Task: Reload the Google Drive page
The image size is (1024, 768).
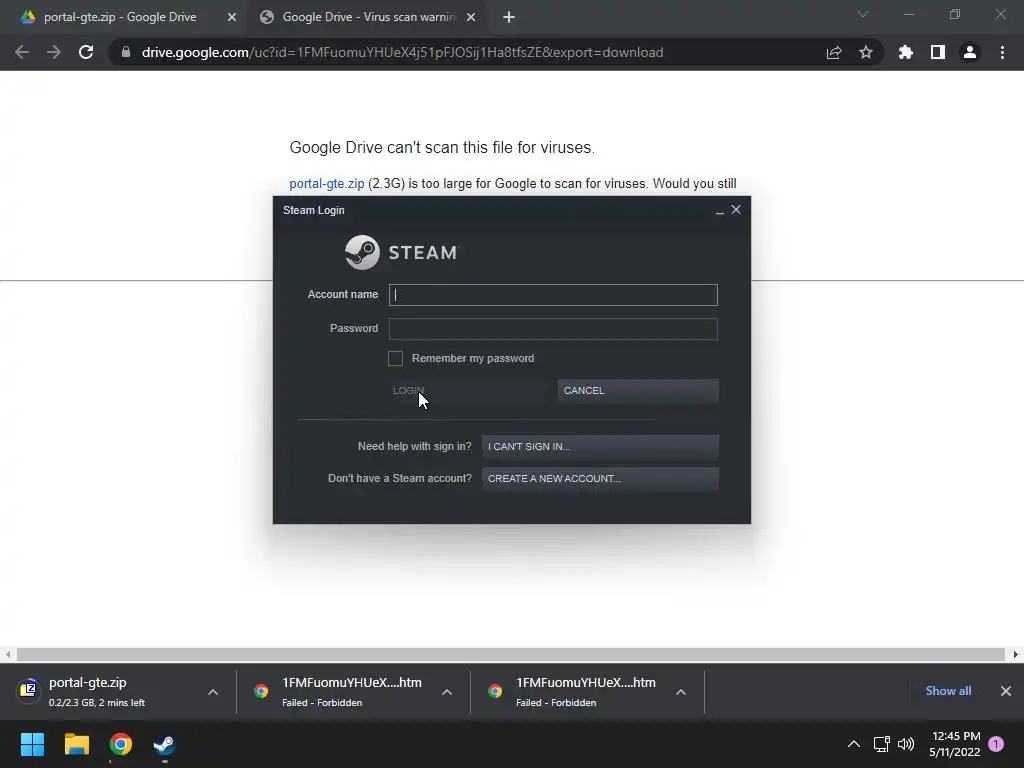Action: coord(86,52)
